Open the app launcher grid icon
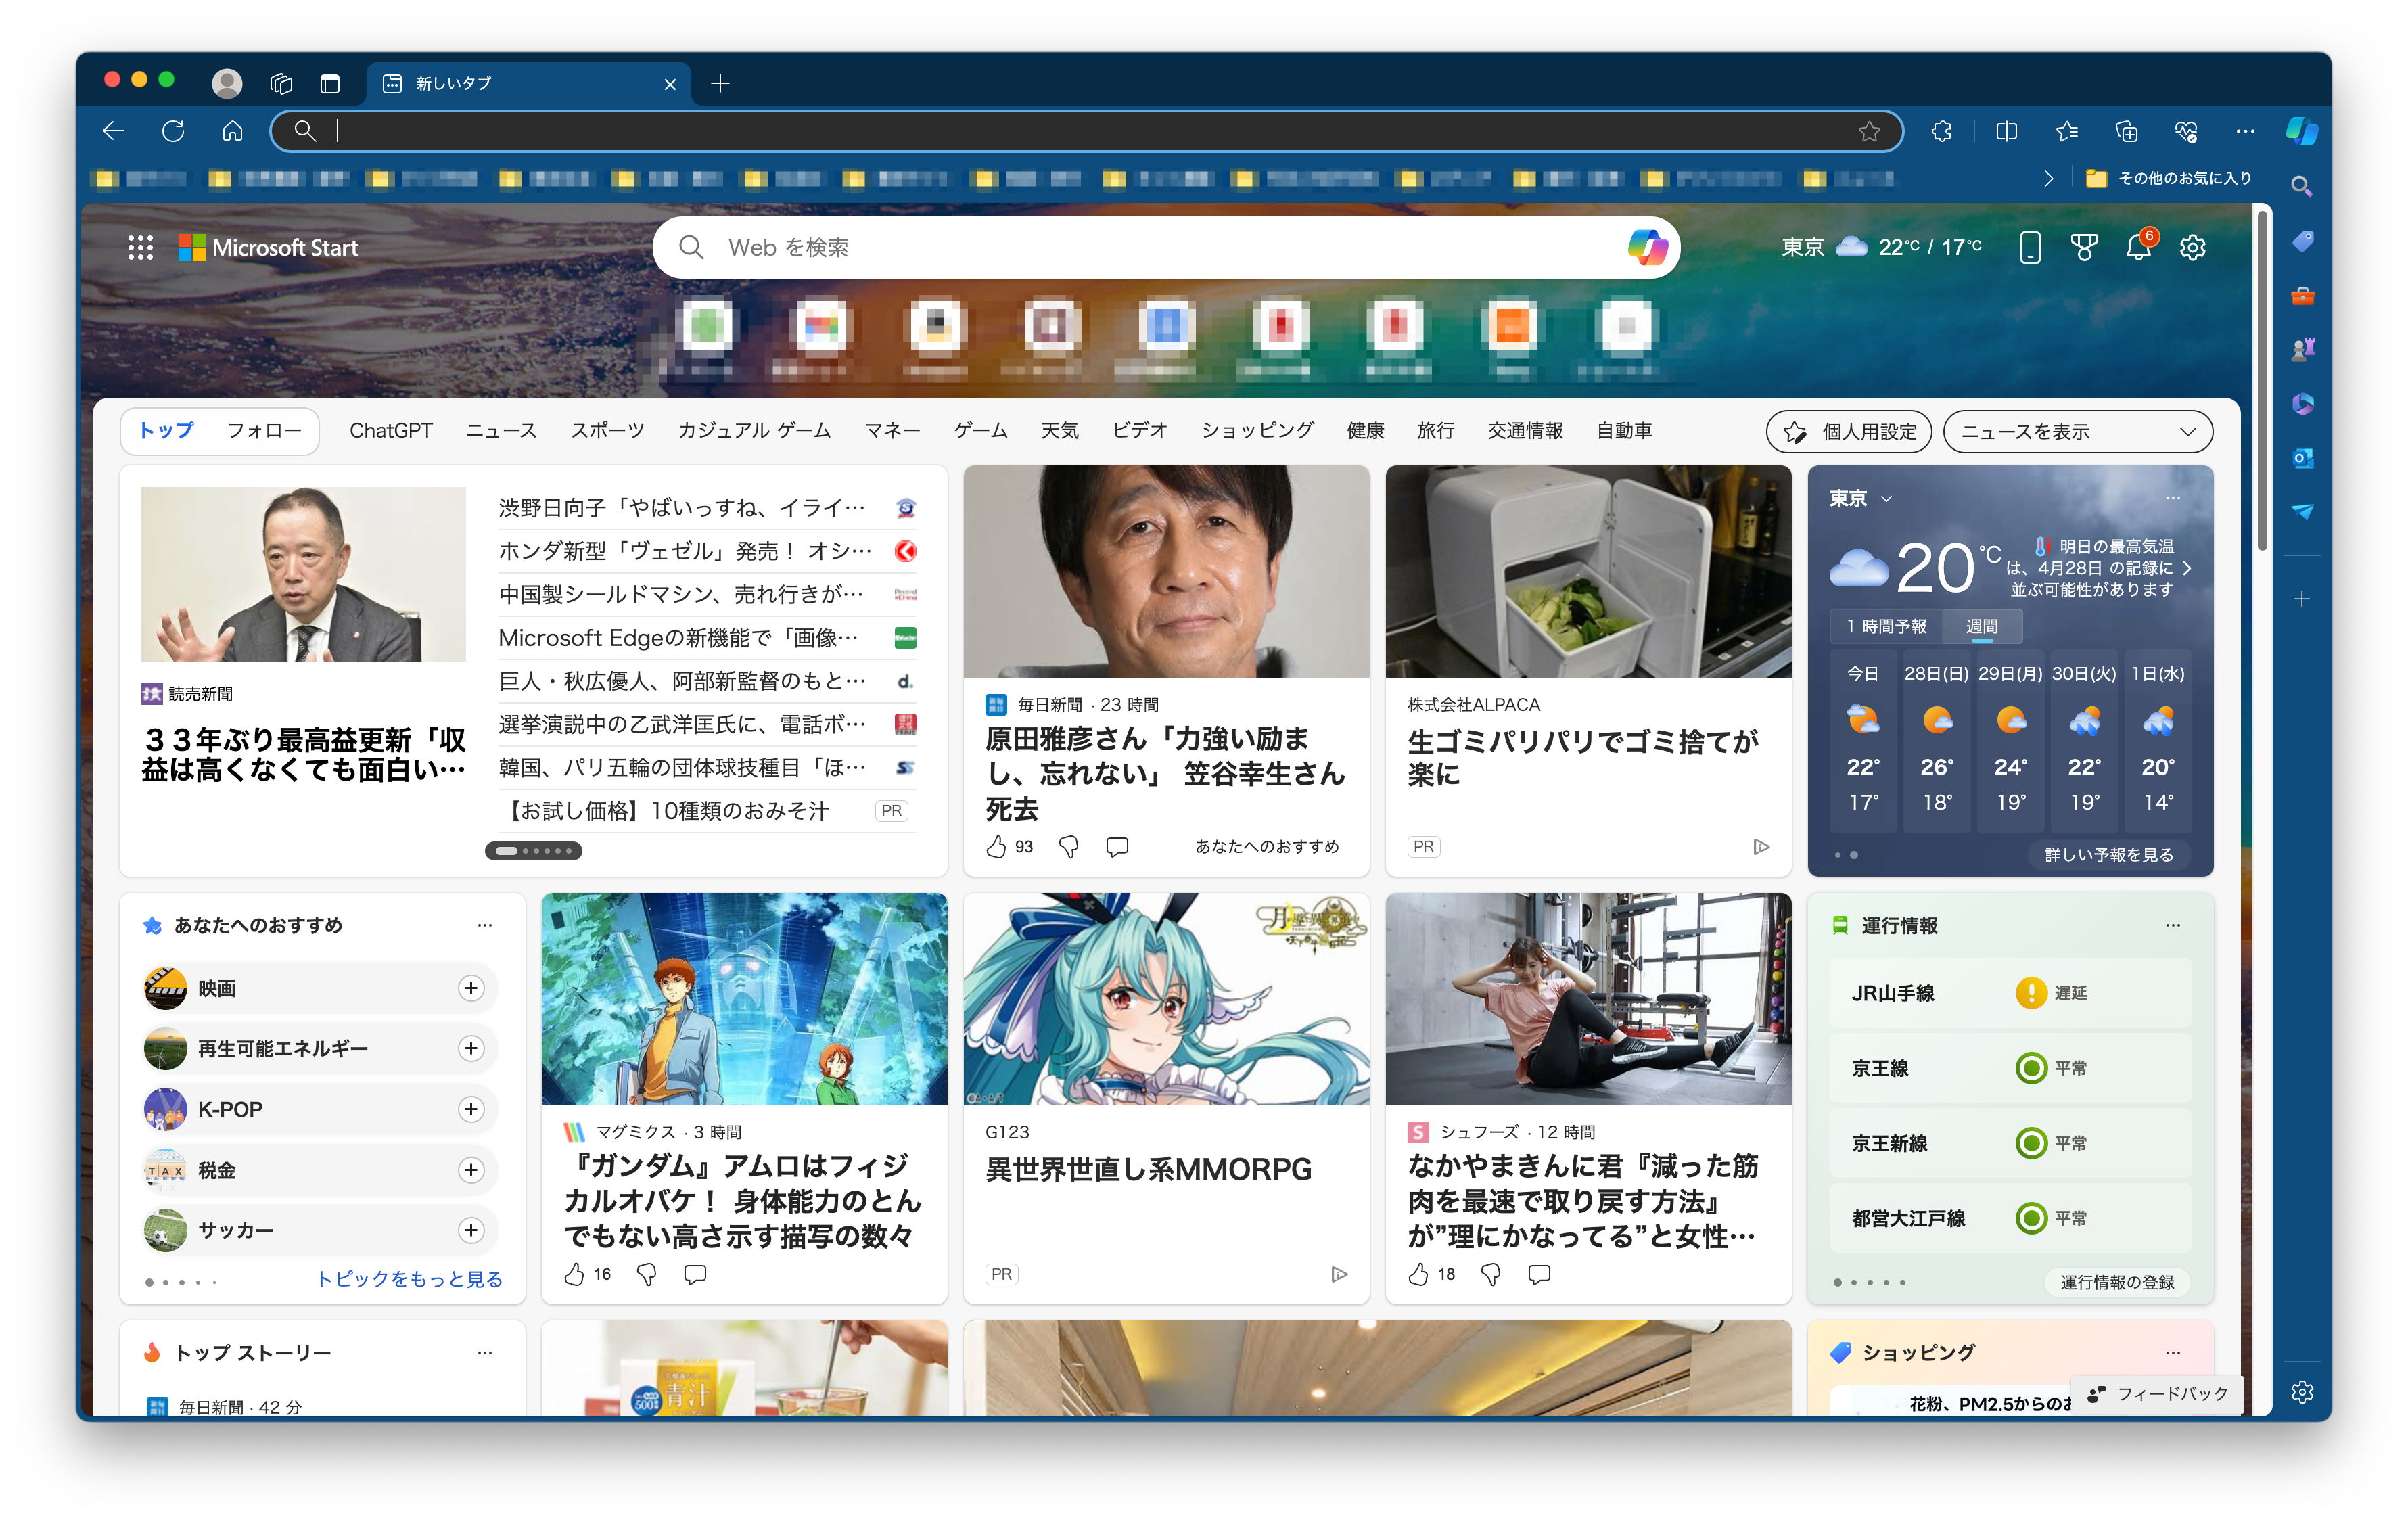The width and height of the screenshot is (2408, 1522). [140, 247]
